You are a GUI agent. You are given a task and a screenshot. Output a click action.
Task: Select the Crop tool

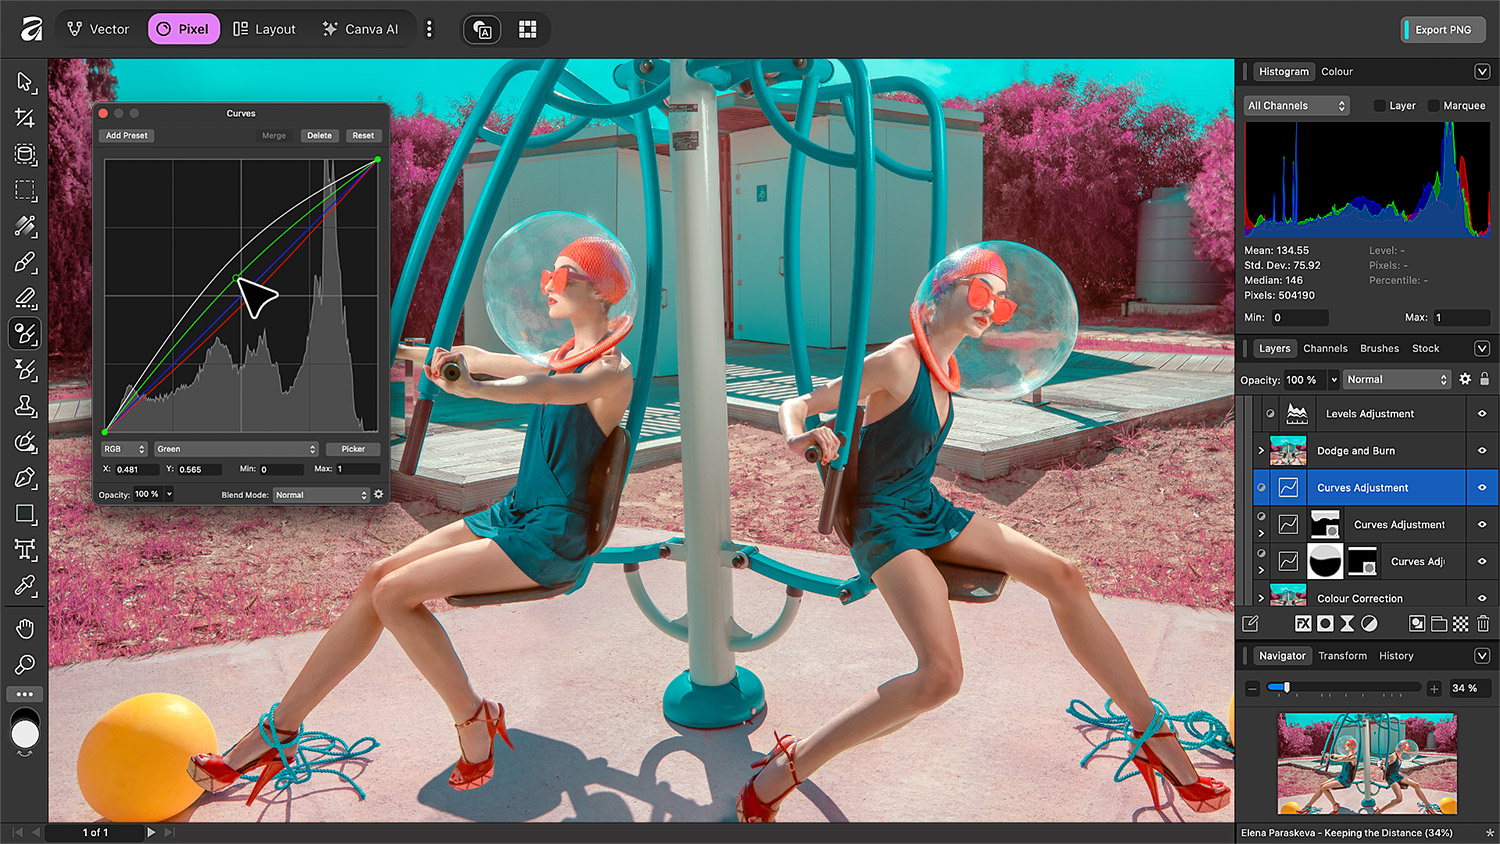click(x=25, y=118)
